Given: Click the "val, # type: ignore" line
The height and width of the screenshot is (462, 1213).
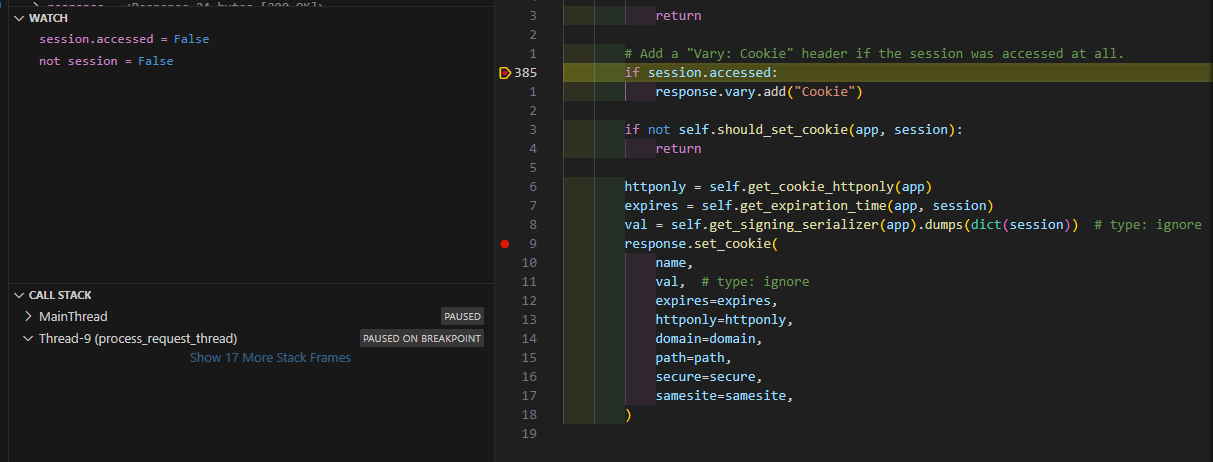Looking at the screenshot, I should [732, 281].
